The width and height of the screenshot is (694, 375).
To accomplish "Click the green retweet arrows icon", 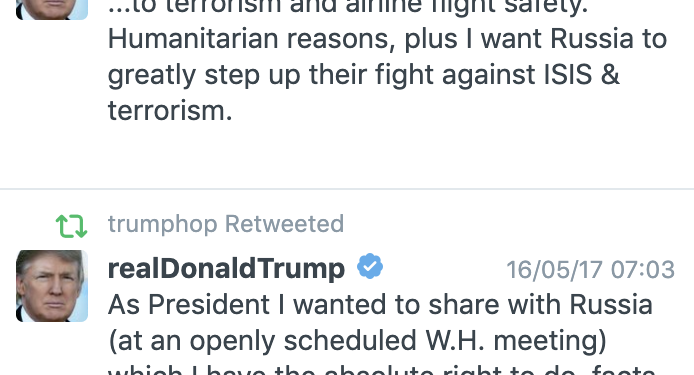I will coord(71,226).
